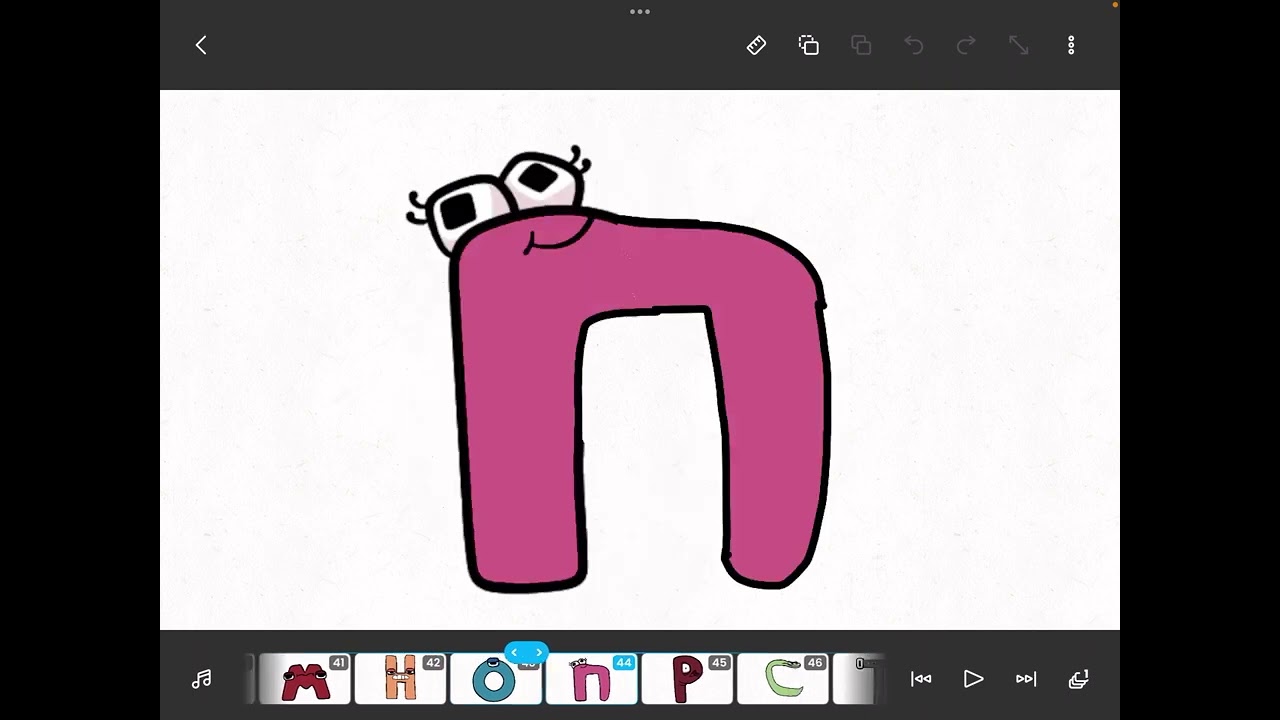The image size is (1280, 720).
Task: Select frame 41 with the red M
Action: tap(305, 679)
